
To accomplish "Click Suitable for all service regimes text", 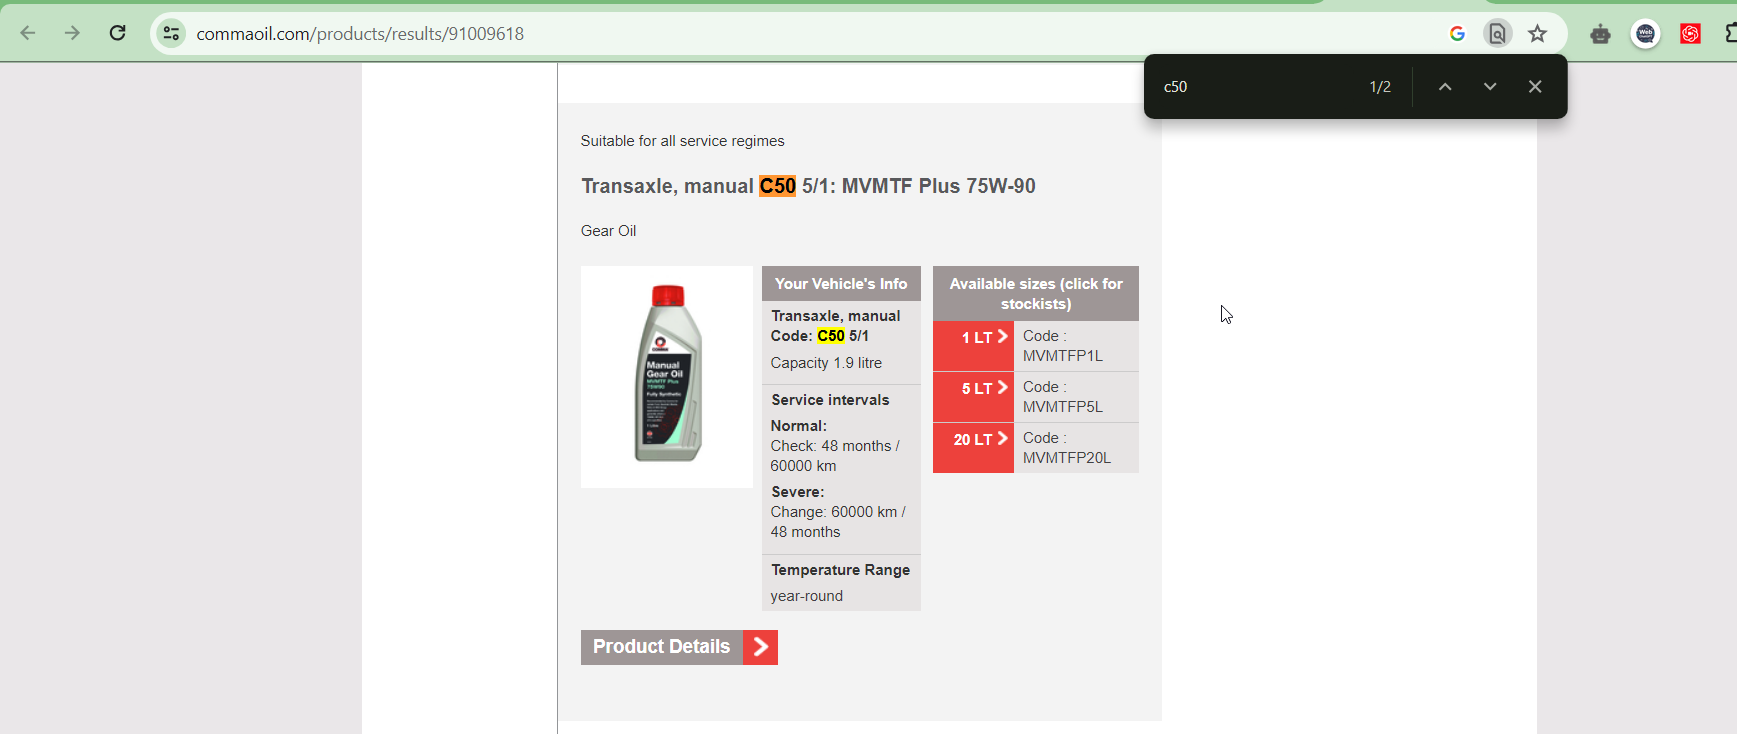I will [682, 141].
